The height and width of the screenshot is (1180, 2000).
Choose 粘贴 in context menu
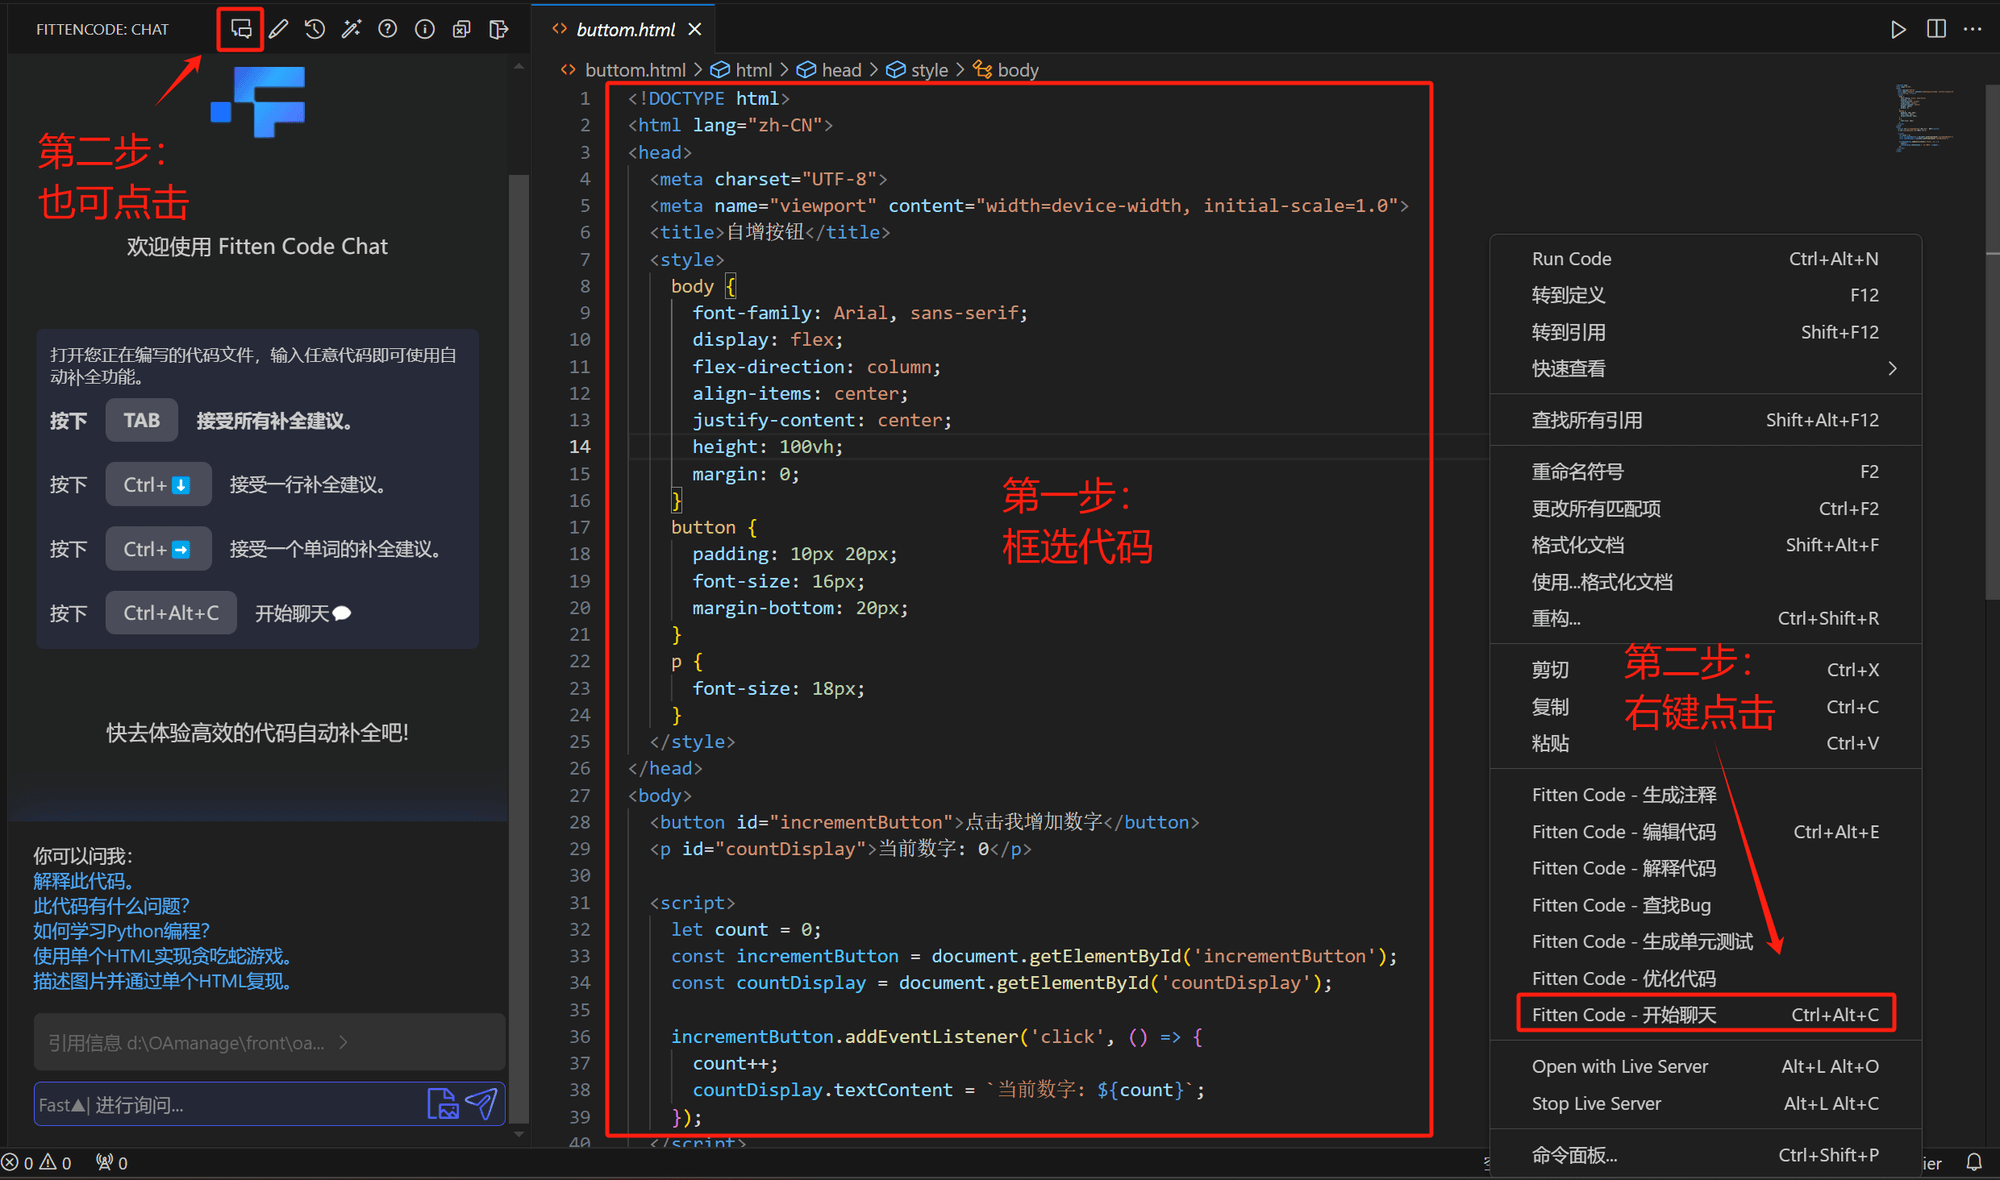[x=1705, y=743]
